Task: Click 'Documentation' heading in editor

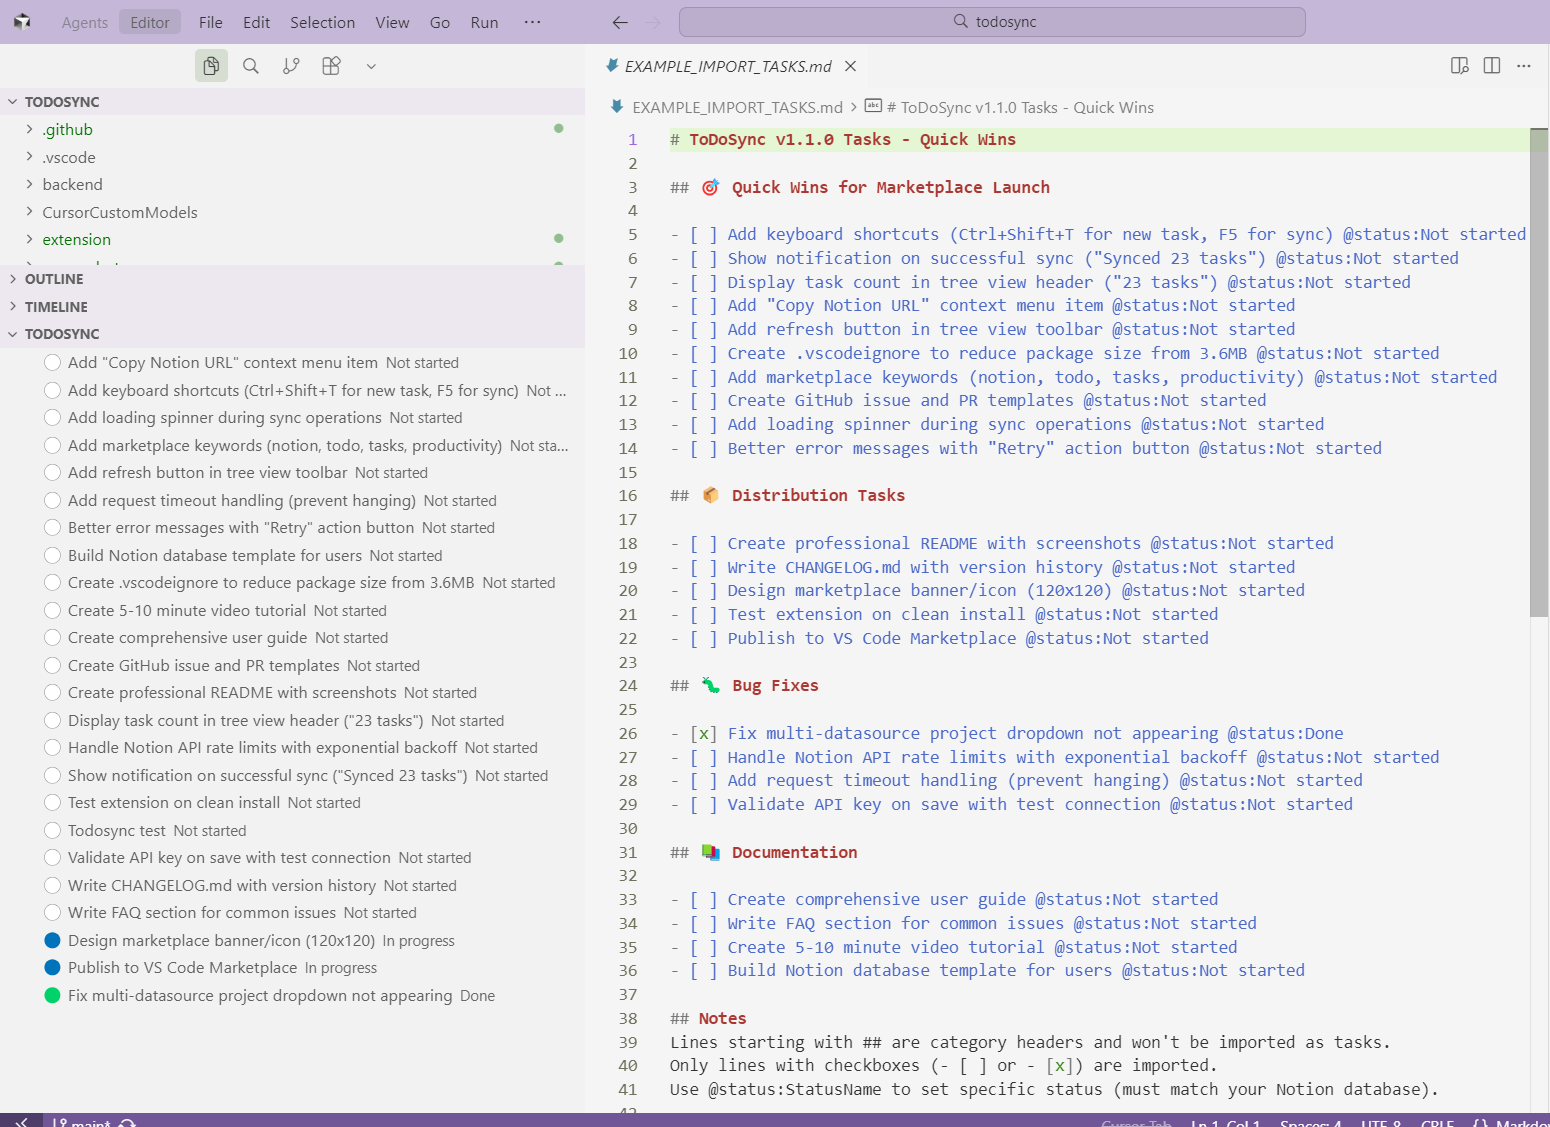Action: tap(794, 852)
